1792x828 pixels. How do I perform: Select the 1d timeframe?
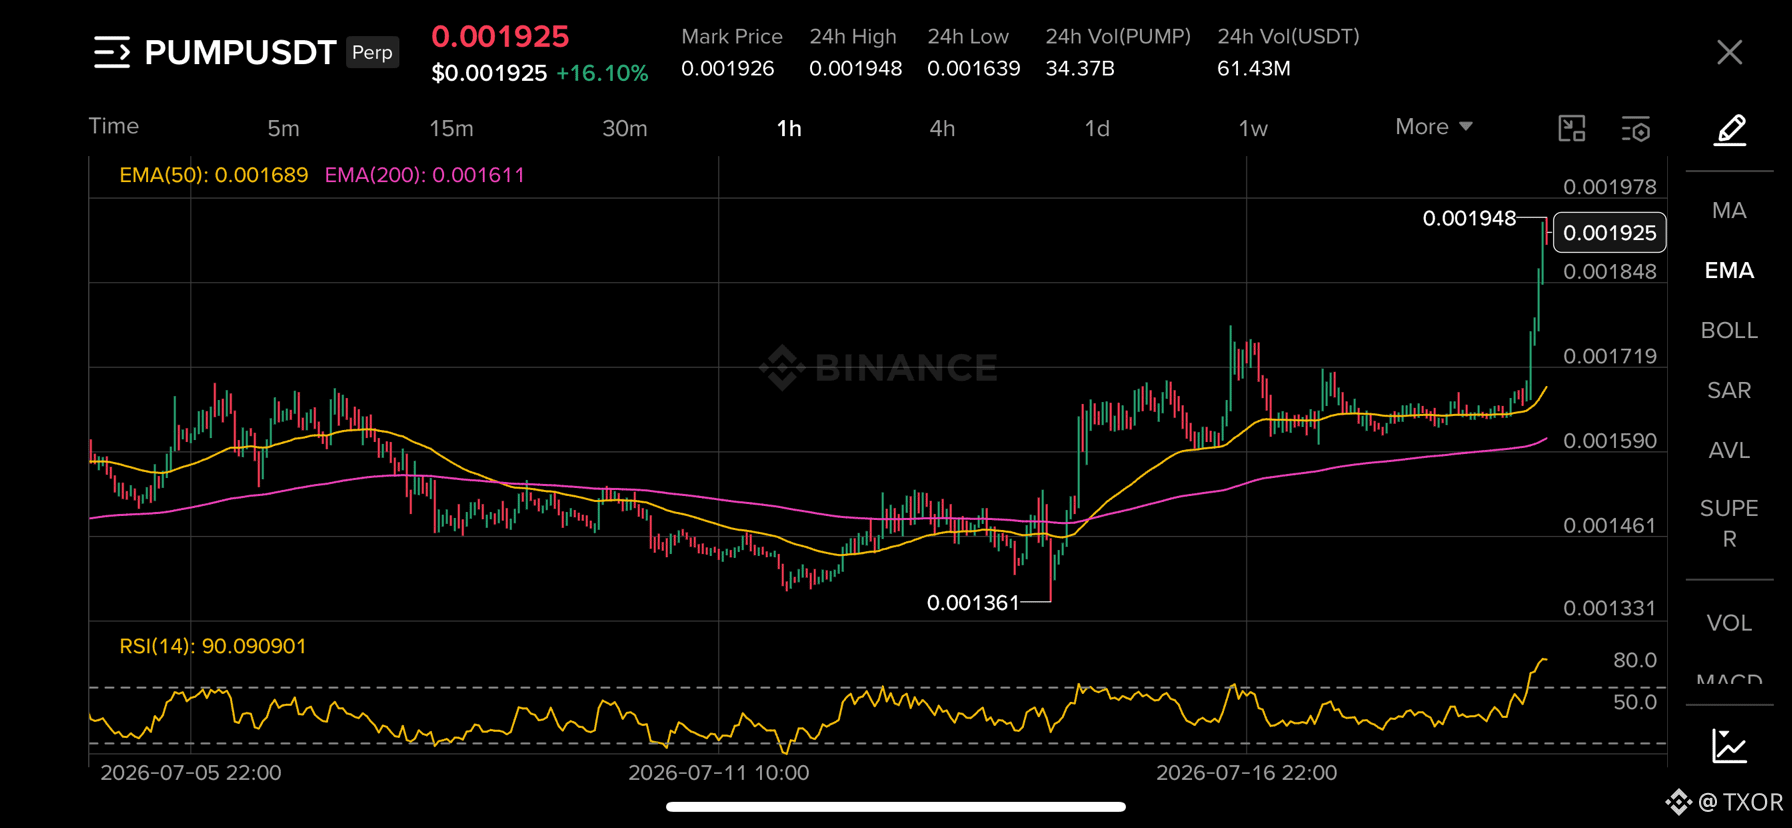[x=1097, y=128]
